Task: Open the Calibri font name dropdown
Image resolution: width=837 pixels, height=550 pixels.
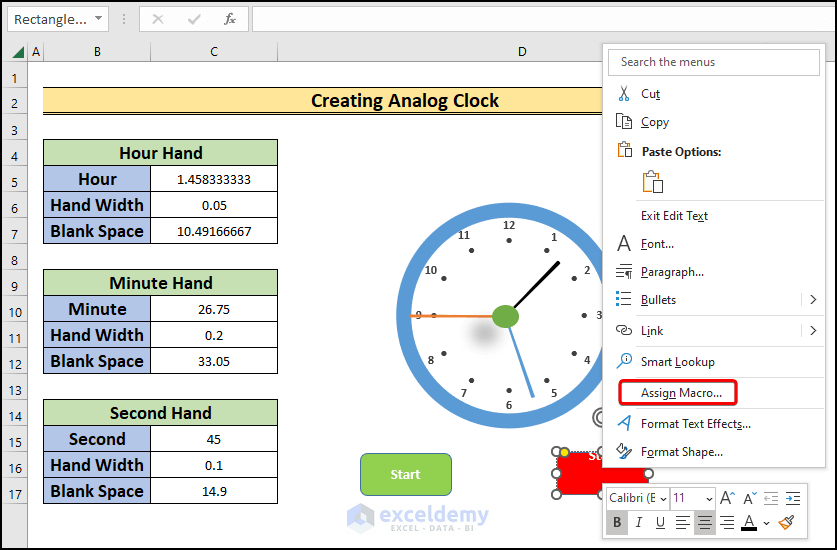Action: [x=638, y=498]
